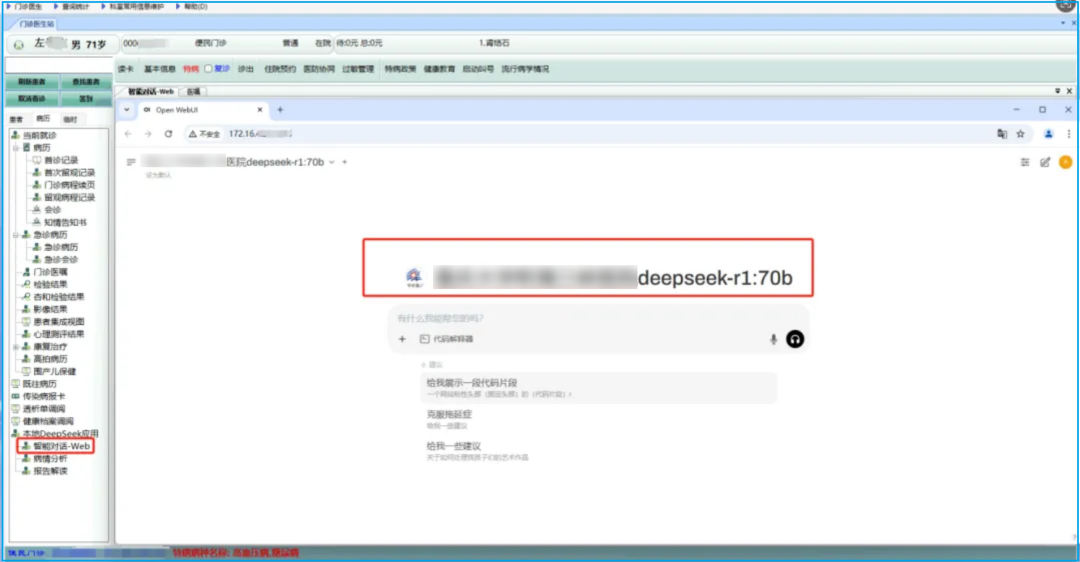Open 病情分析 in the sidebar tree
This screenshot has height=562, width=1080.
pos(50,458)
